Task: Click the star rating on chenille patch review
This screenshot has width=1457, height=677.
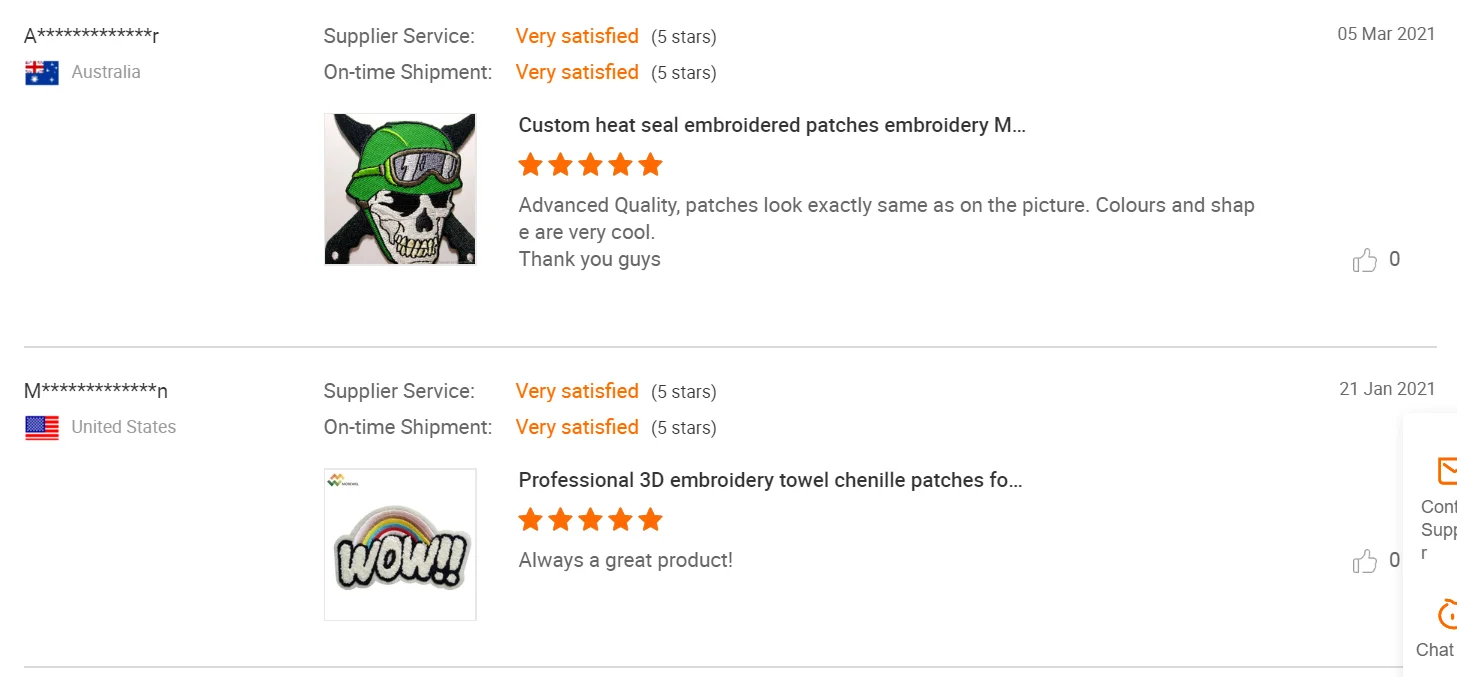Action: coord(590,519)
